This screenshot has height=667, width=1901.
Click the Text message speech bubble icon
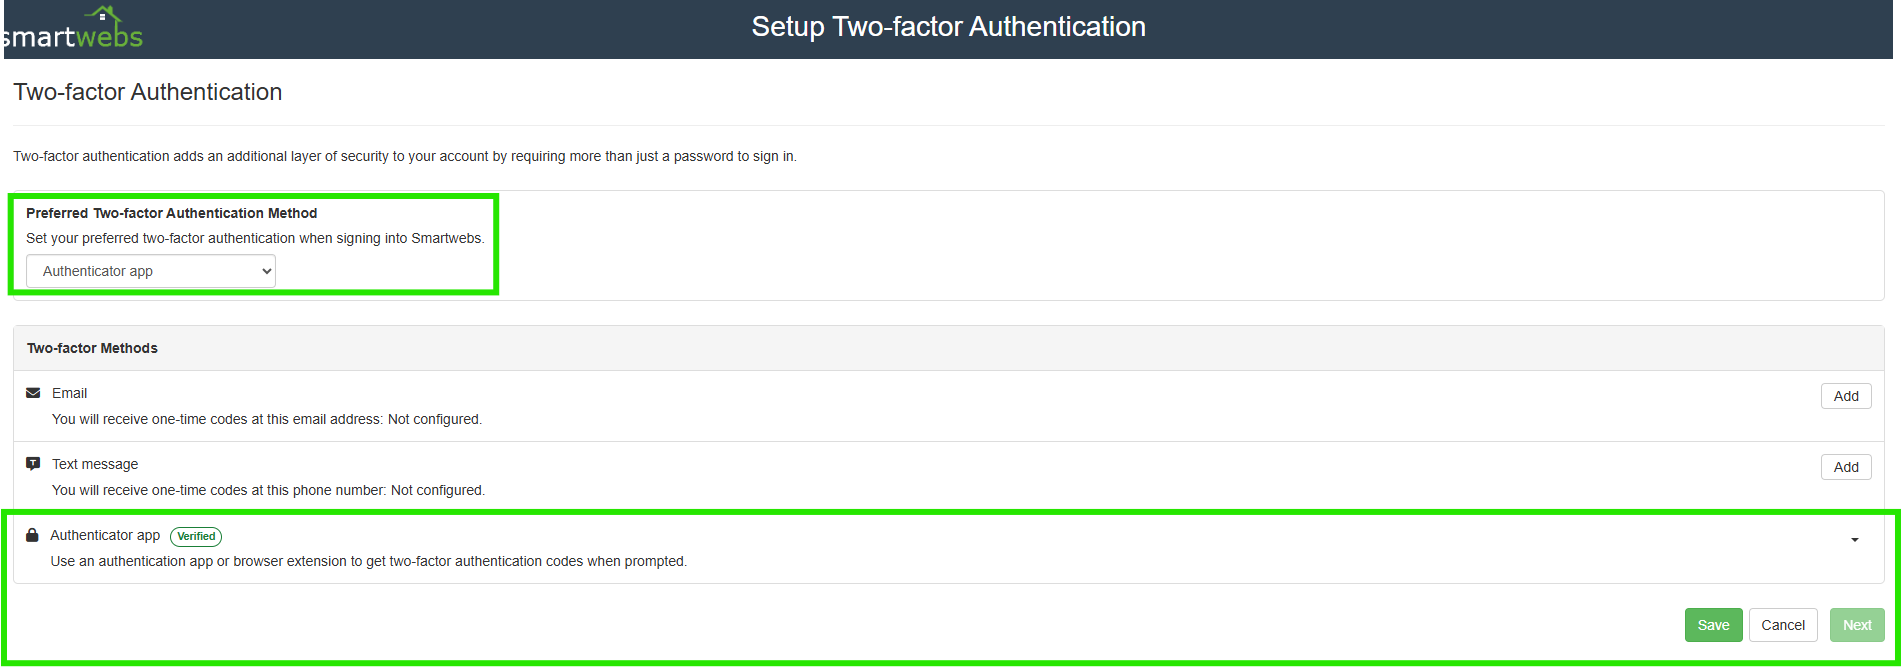click(33, 464)
